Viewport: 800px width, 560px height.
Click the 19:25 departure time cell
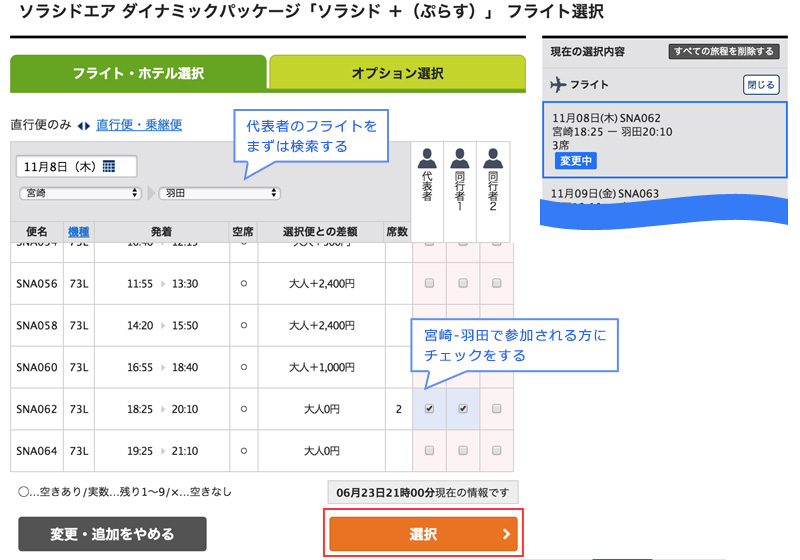(x=140, y=451)
